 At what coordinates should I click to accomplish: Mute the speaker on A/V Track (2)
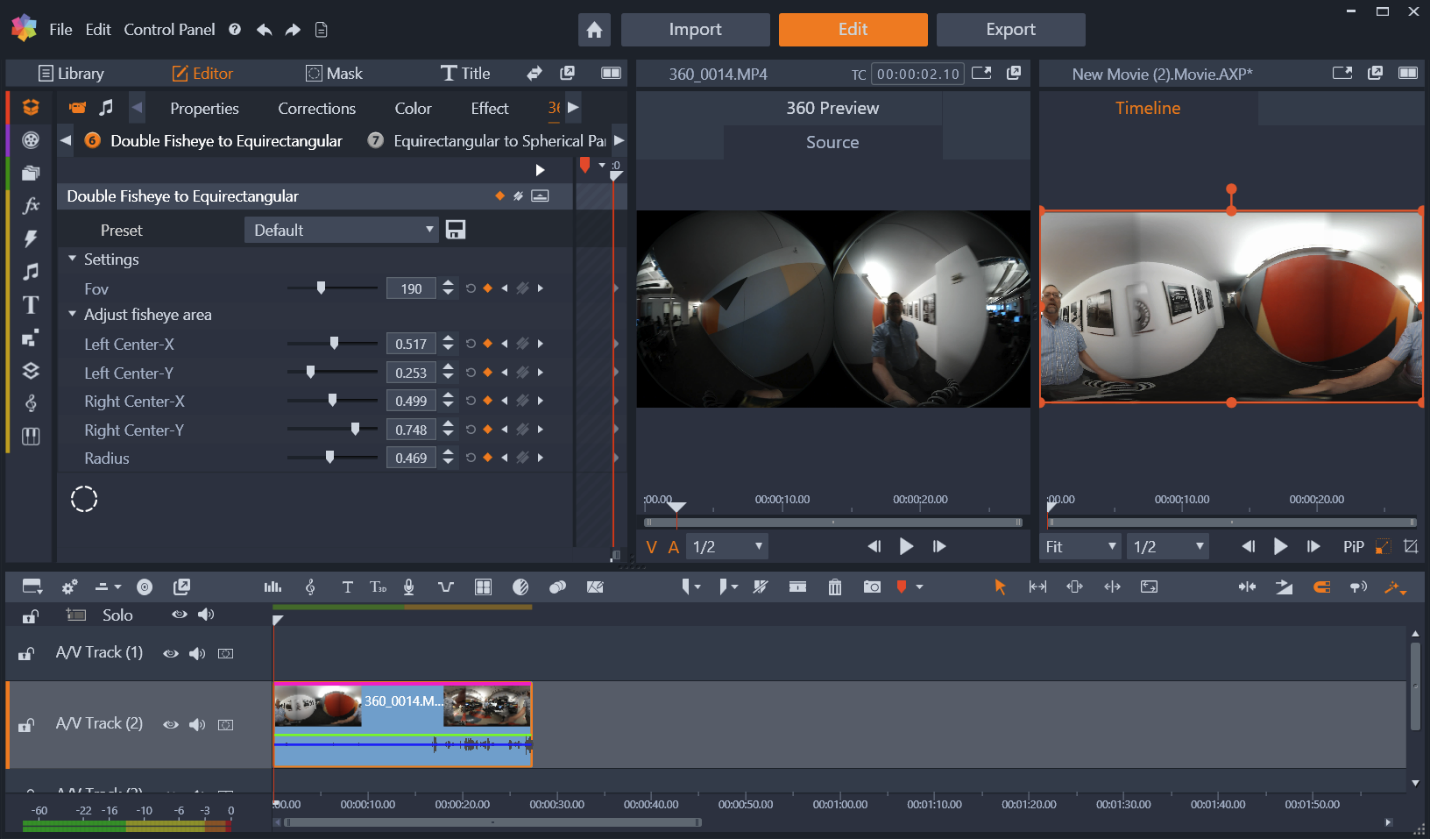tap(197, 725)
